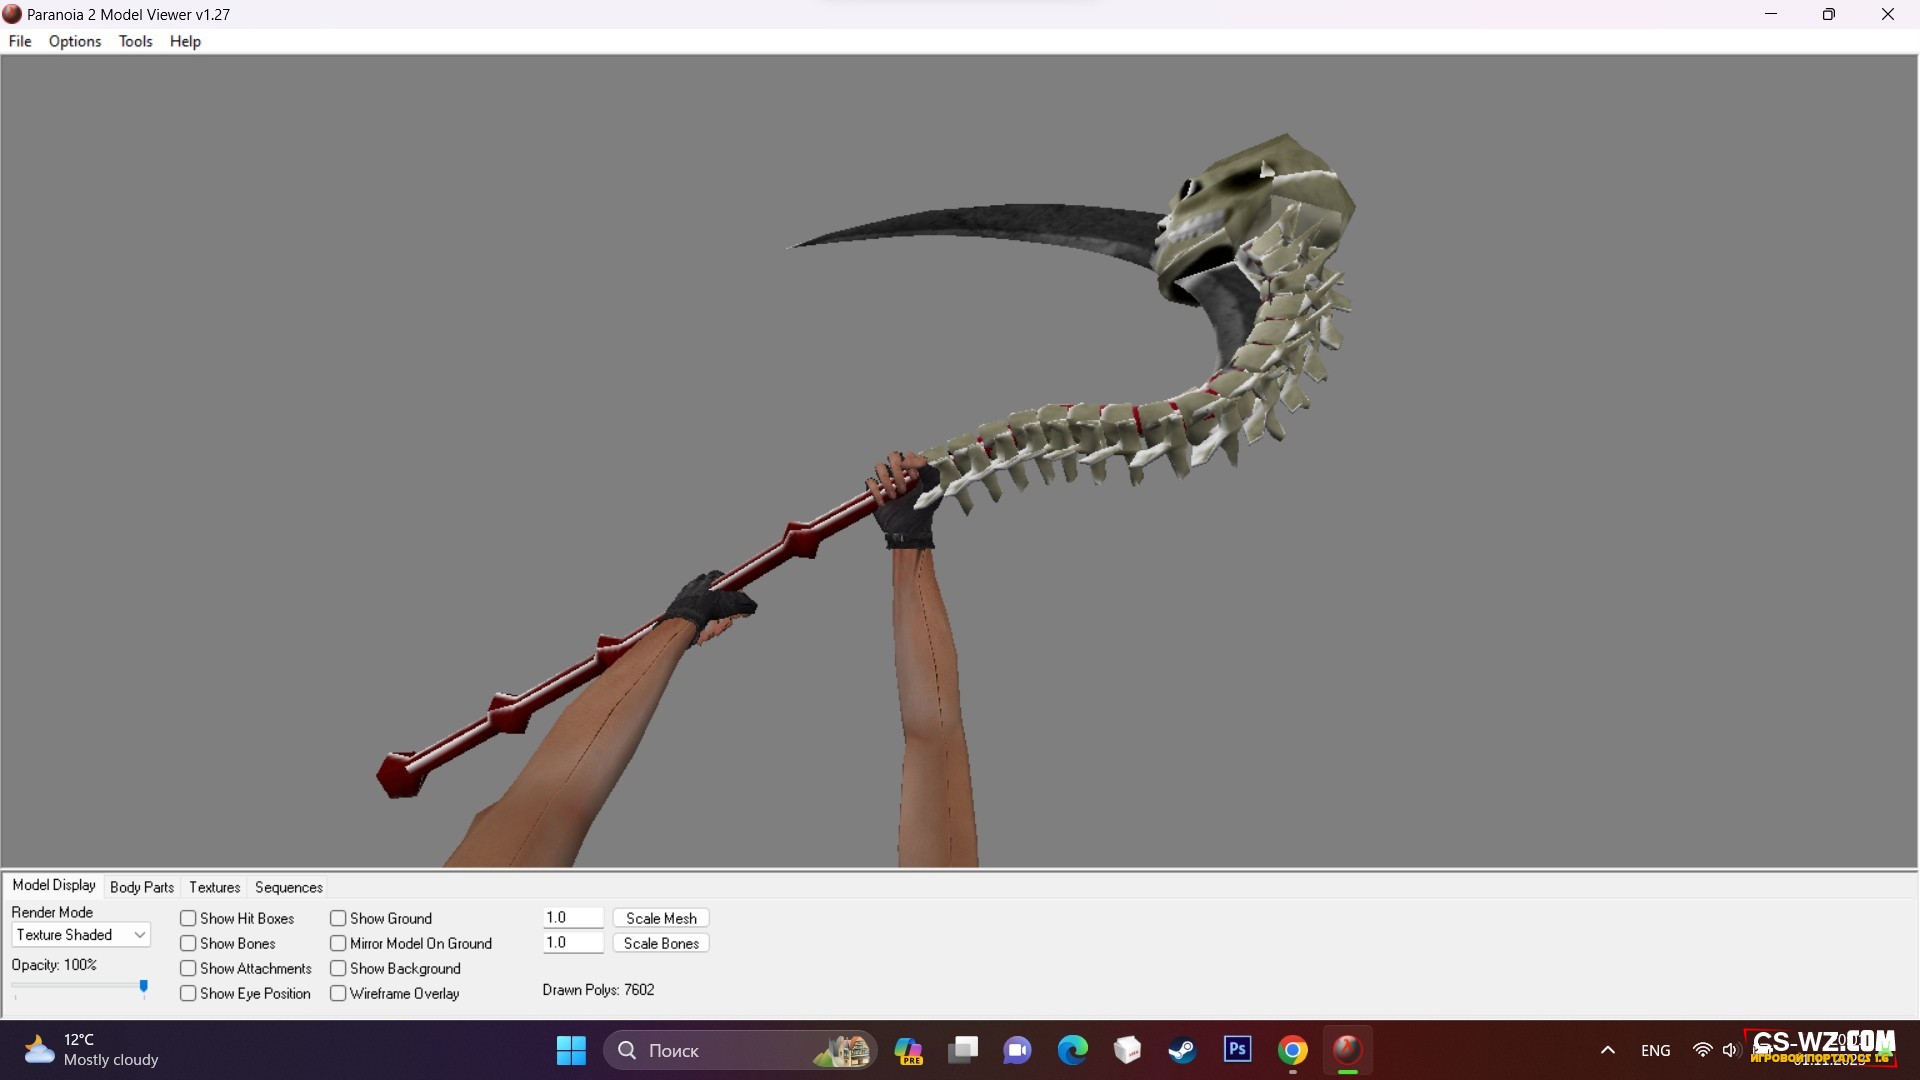Open the chat app icon on taskbar
The height and width of the screenshot is (1080, 1920).
[1018, 1050]
